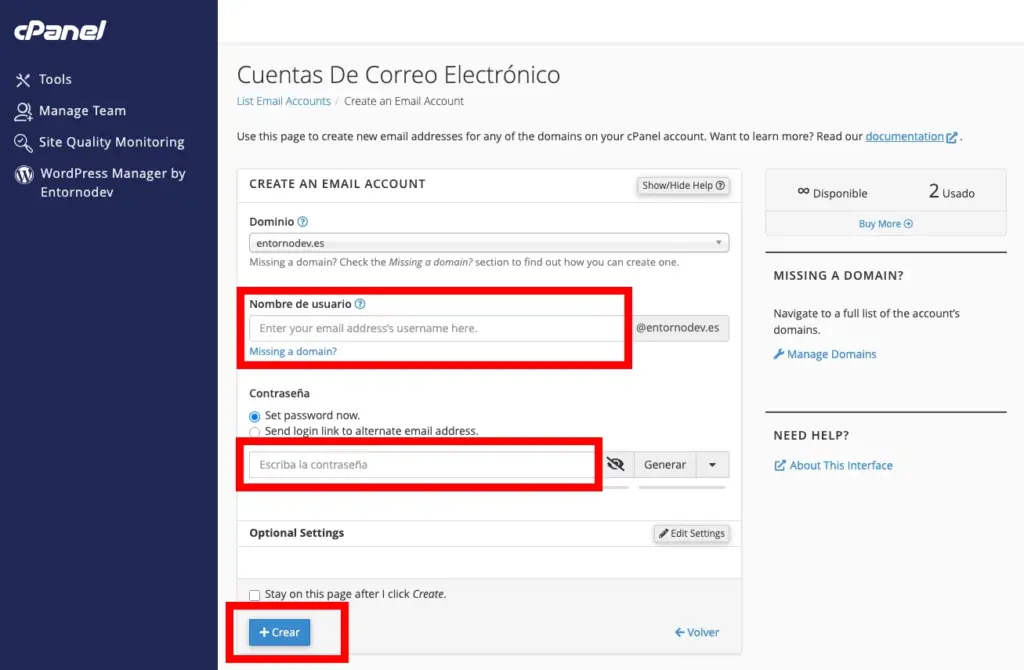Expand the Generar options dropdown arrow
This screenshot has height=670, width=1024.
[x=712, y=465]
